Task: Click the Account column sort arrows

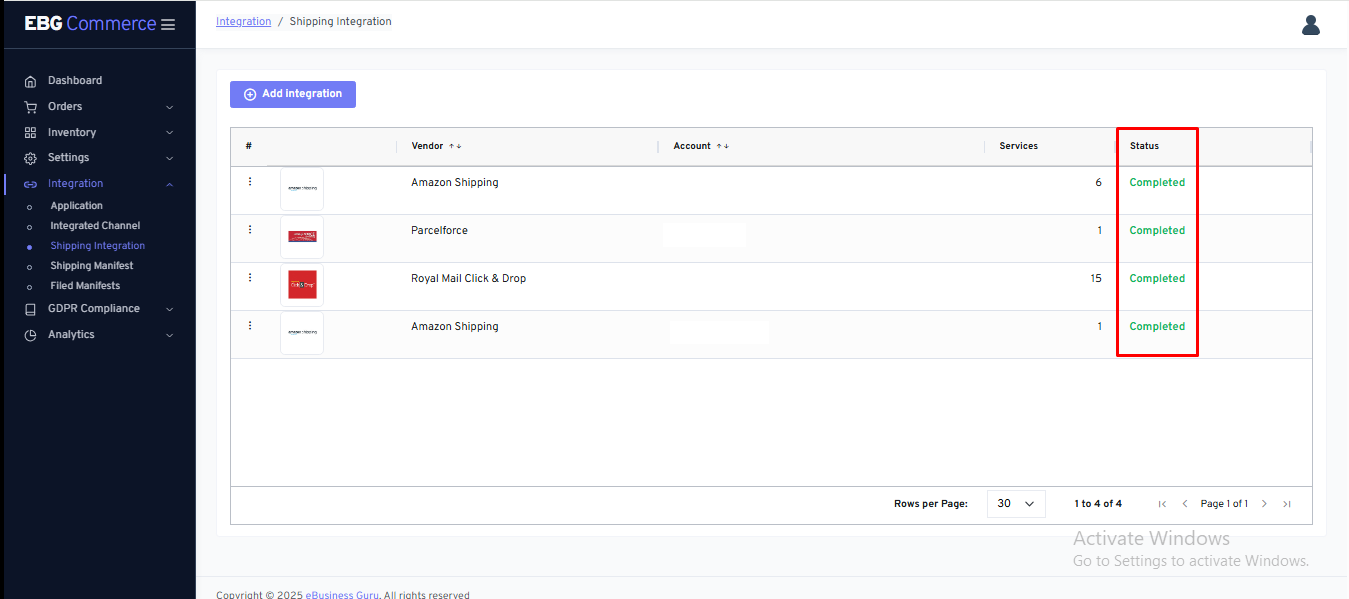Action: 722,146
